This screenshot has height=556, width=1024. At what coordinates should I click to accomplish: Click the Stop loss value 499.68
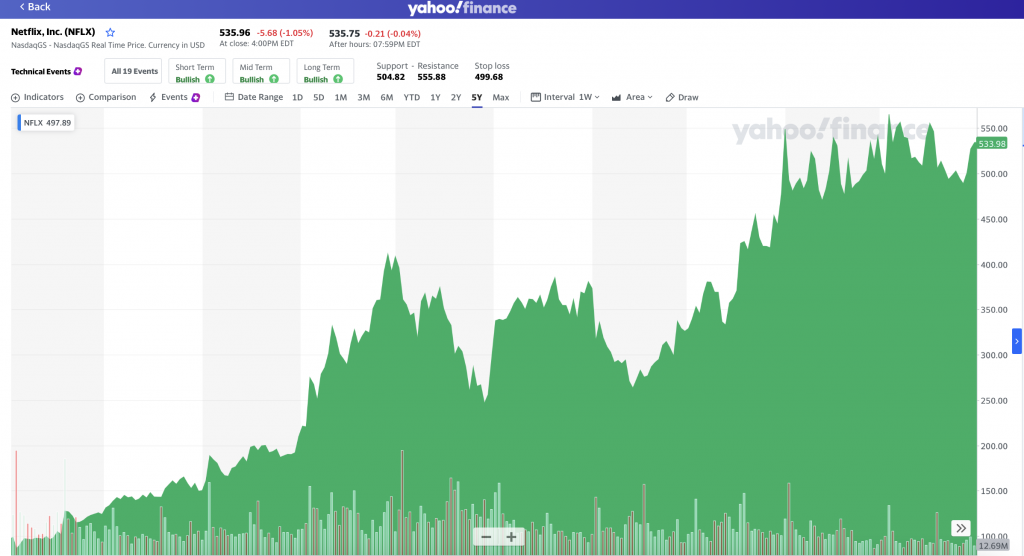point(488,77)
